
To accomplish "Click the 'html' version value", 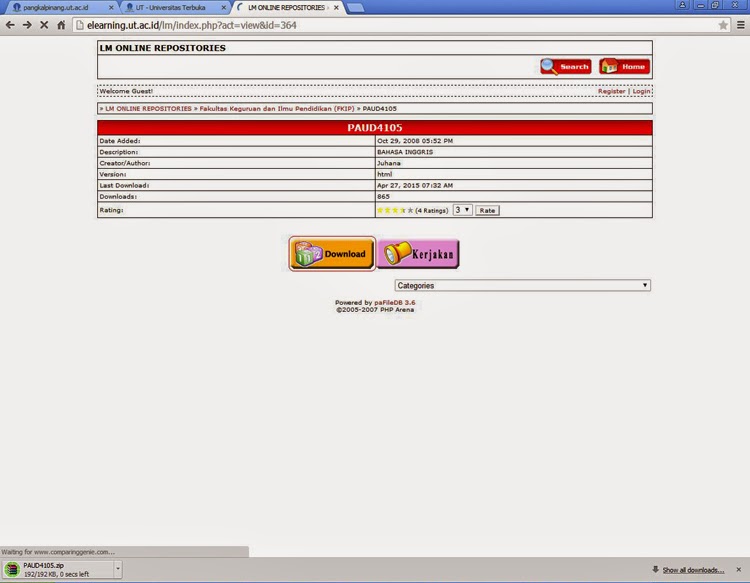I will (385, 174).
